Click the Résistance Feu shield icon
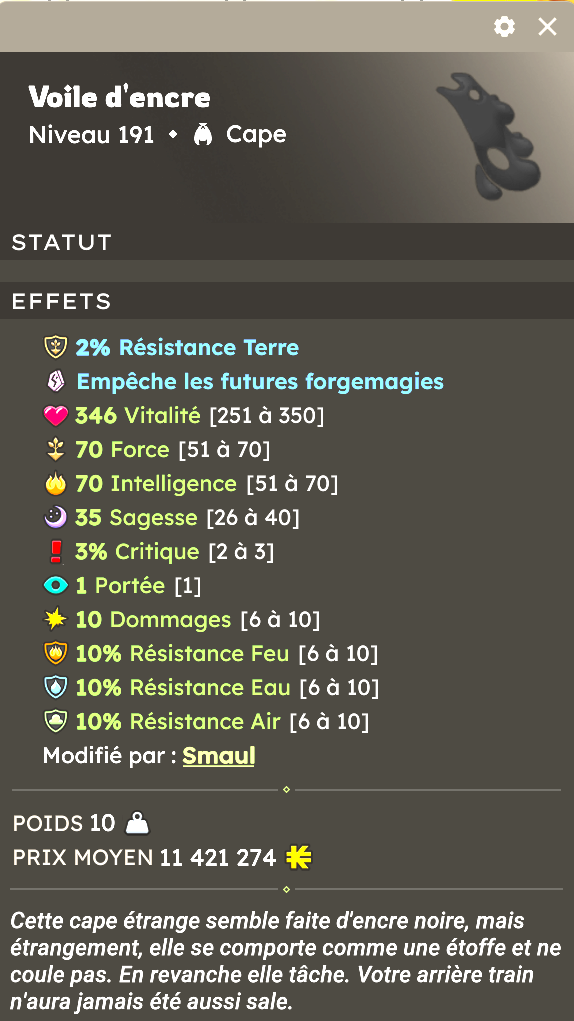Viewport: 574px width, 1021px height. click(55, 654)
